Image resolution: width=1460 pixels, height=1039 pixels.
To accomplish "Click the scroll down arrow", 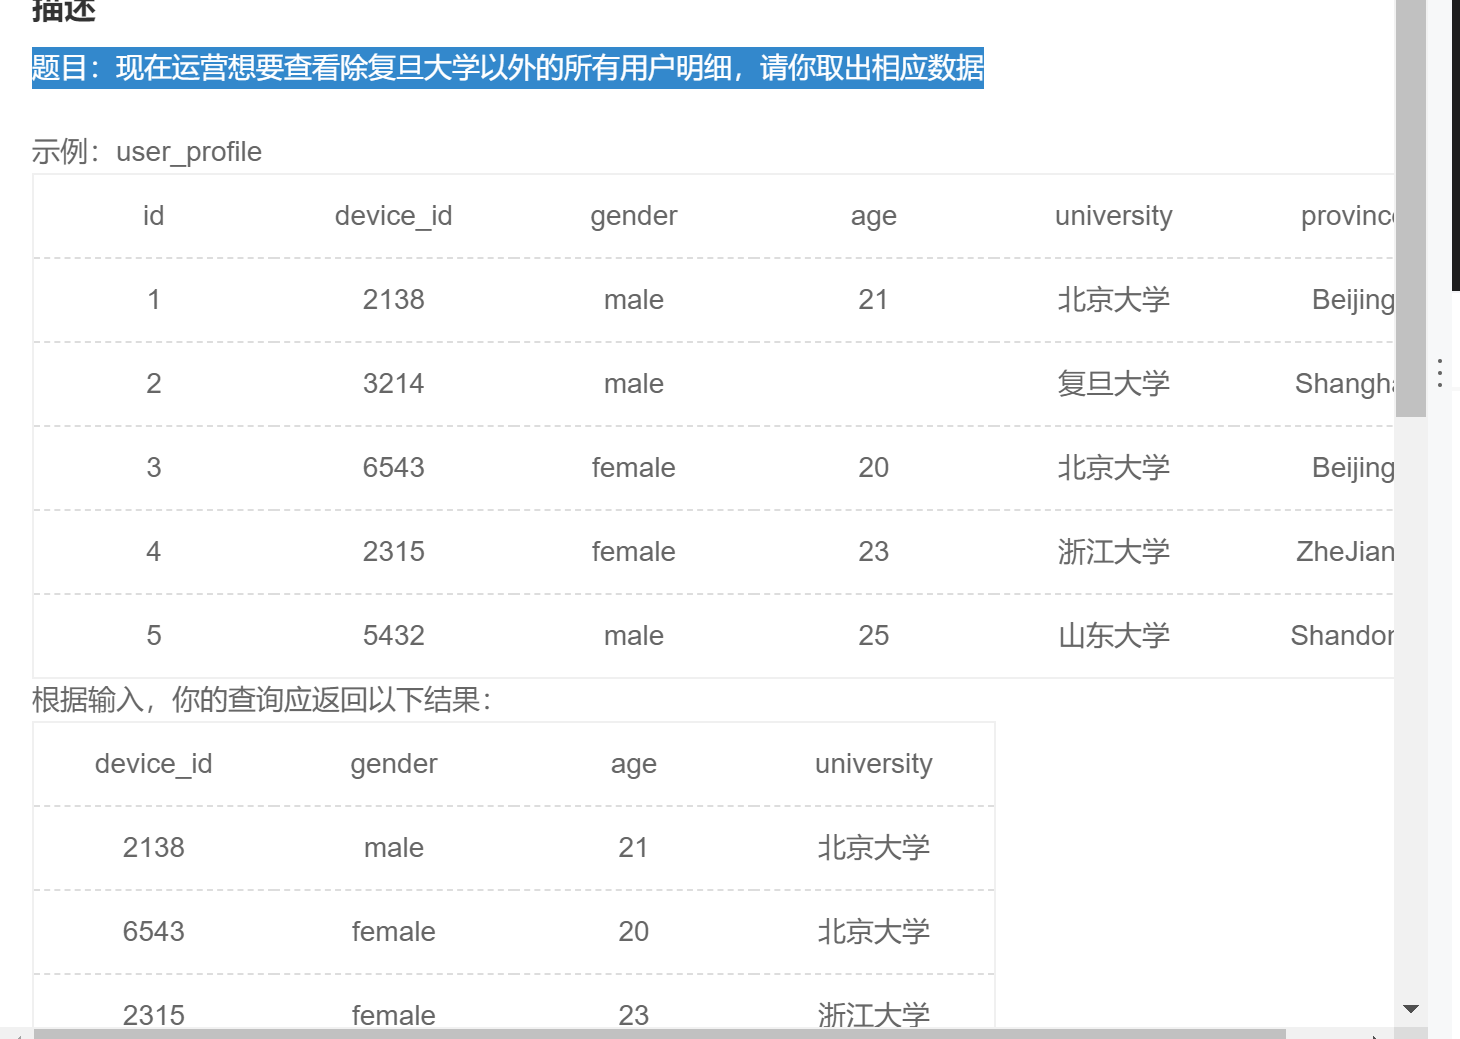I will (1411, 1009).
